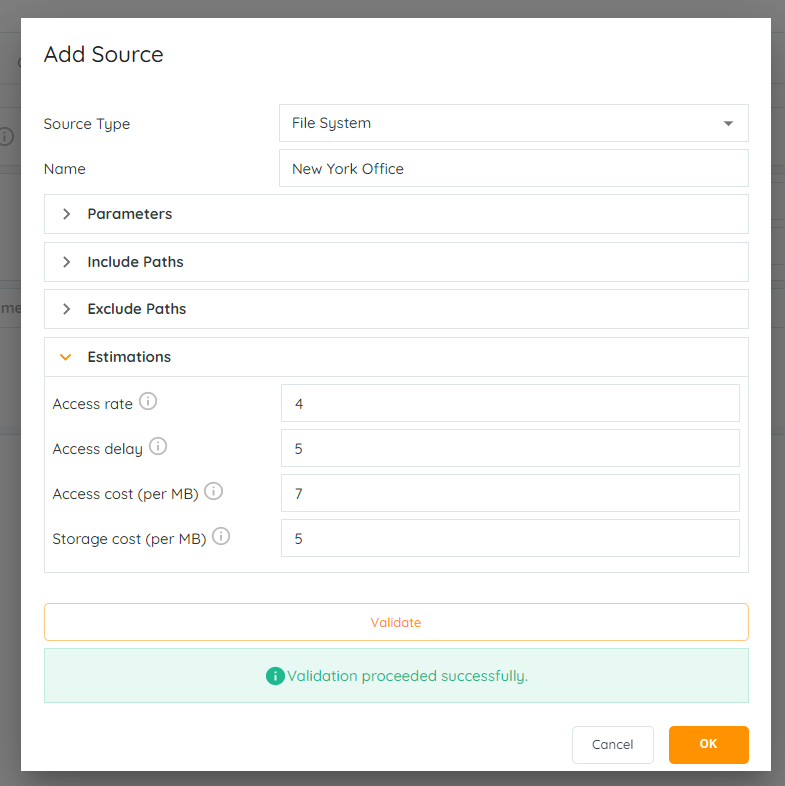Click the Access cost info icon

pyautogui.click(x=214, y=491)
